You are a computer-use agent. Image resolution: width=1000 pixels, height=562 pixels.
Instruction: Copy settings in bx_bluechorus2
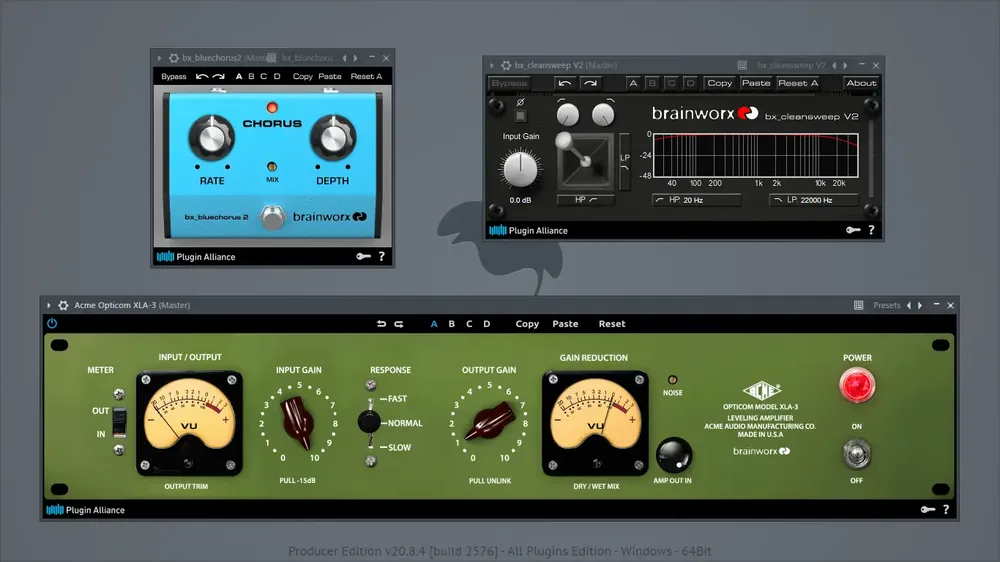coord(302,77)
